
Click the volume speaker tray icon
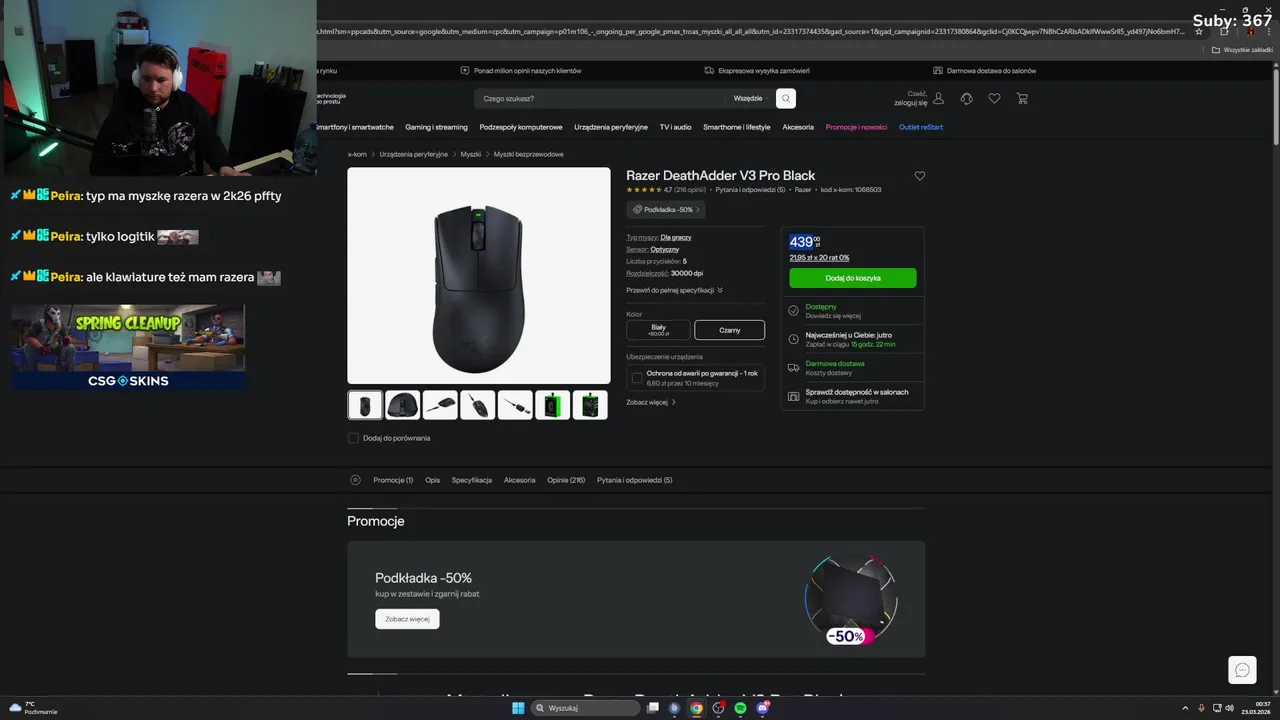coord(1230,708)
